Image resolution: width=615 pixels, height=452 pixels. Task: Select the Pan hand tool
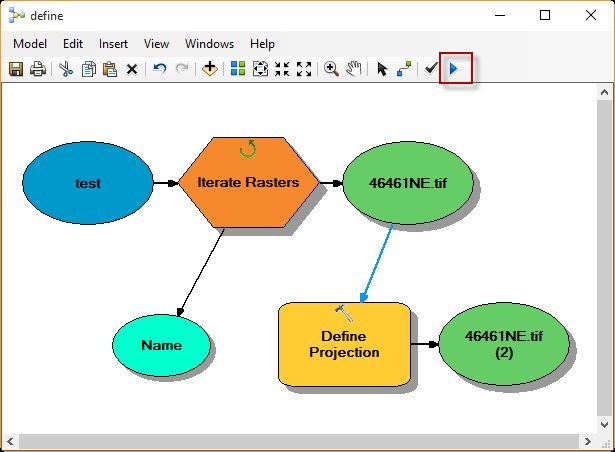click(353, 69)
